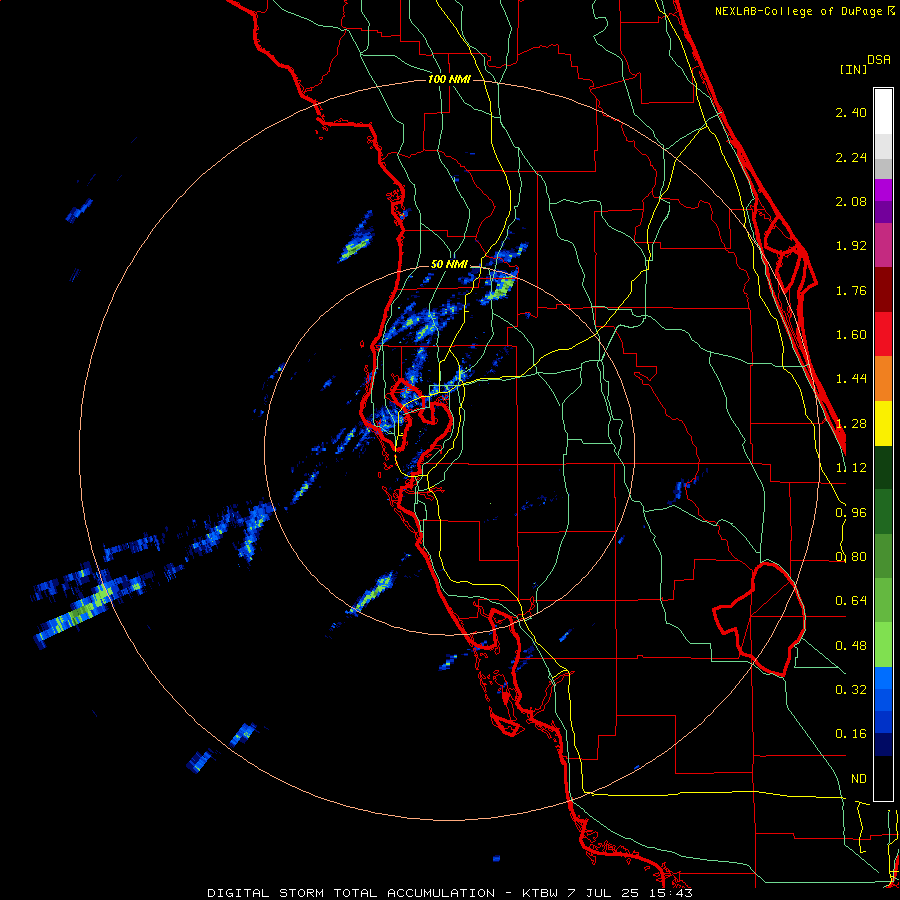Click the 2.24 scale value
Image resolution: width=900 pixels, height=900 pixels.
click(851, 157)
